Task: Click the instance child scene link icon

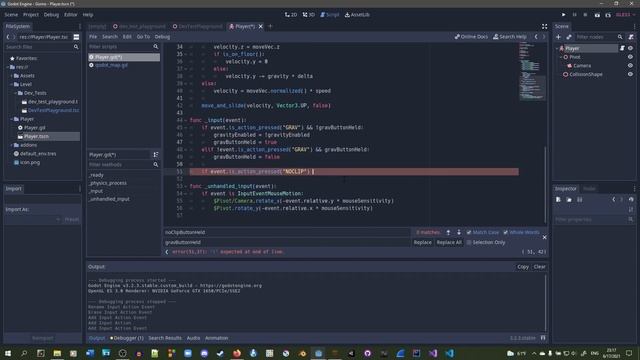Action: coord(569,37)
